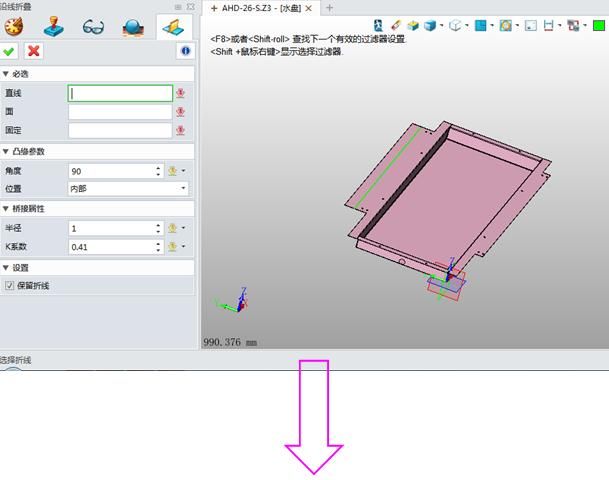Add a new tab with plus button
The image size is (609, 480).
coord(330,8)
